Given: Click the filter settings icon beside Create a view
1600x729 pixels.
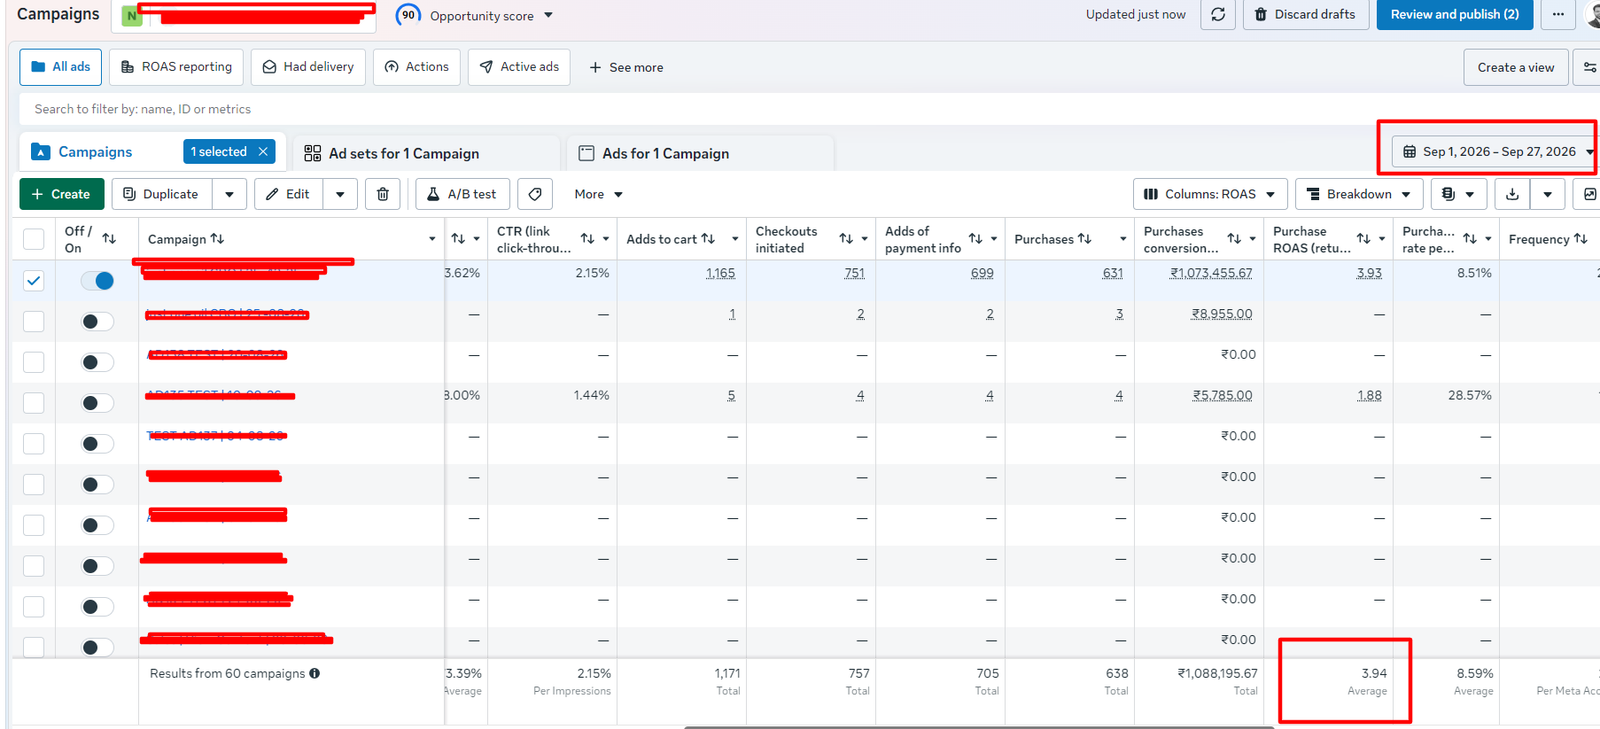Looking at the screenshot, I should click(1588, 67).
